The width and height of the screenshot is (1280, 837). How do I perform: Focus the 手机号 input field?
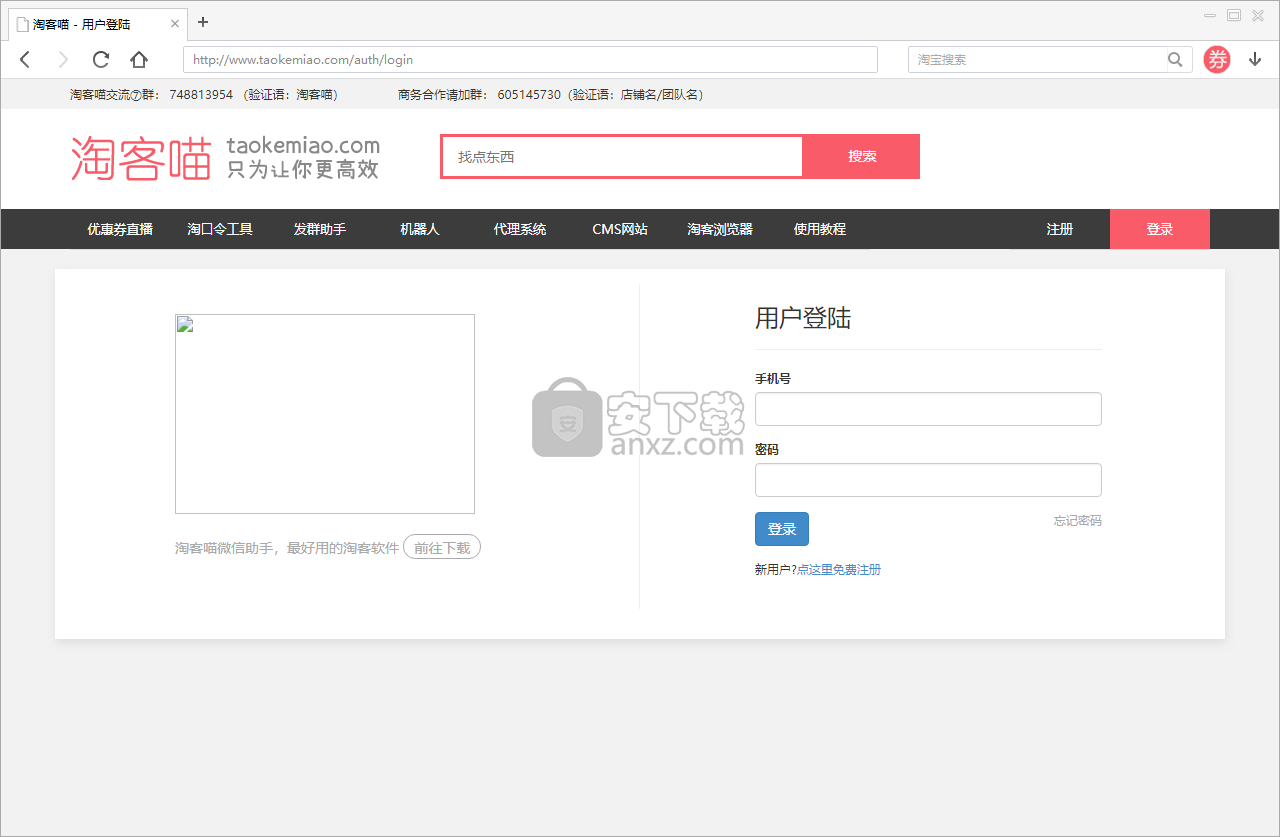coord(928,409)
